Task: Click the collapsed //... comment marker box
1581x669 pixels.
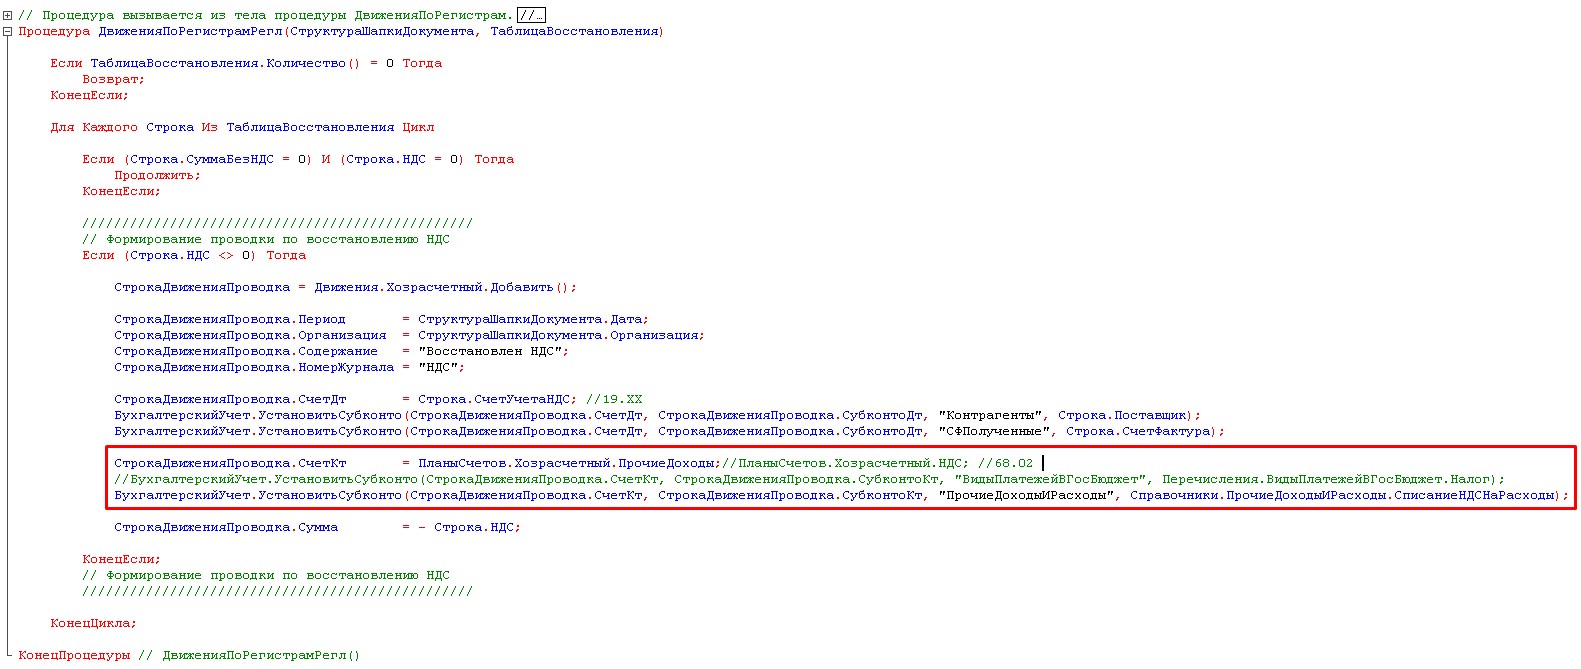Action: tap(531, 15)
